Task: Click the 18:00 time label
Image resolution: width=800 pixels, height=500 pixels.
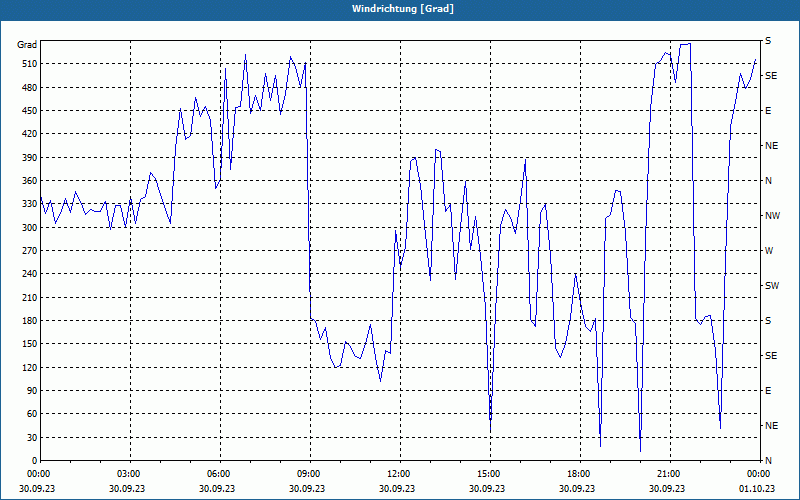Action: point(577,474)
